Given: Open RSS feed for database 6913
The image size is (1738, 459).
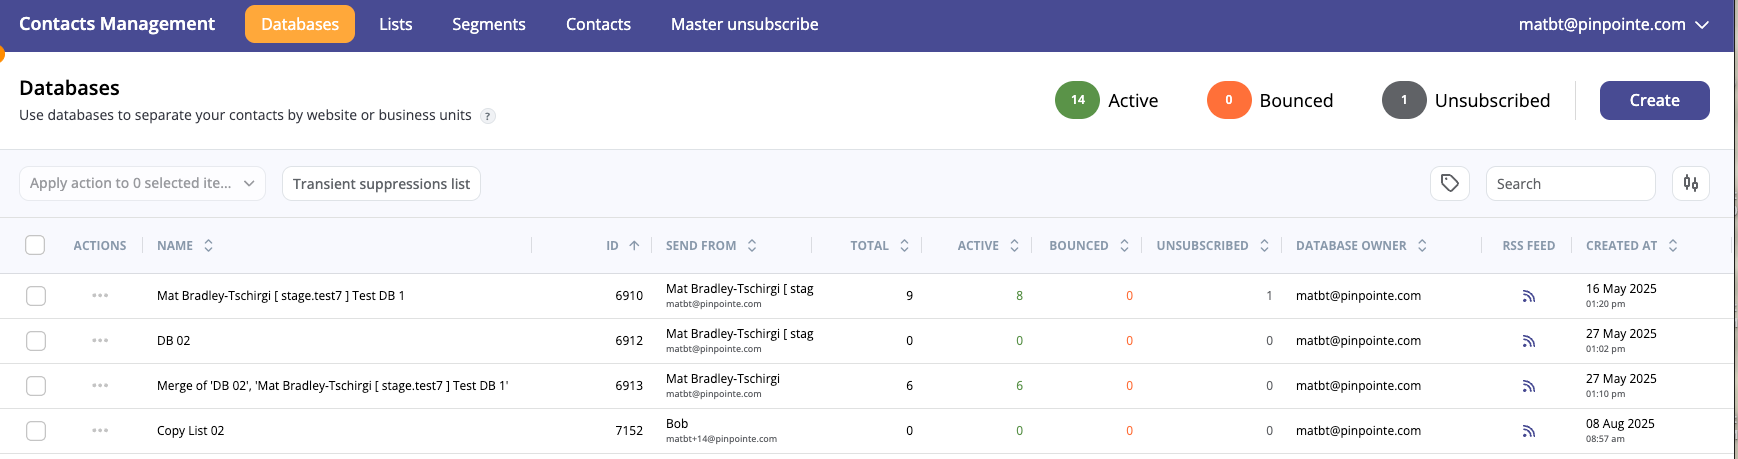Looking at the screenshot, I should point(1528,386).
